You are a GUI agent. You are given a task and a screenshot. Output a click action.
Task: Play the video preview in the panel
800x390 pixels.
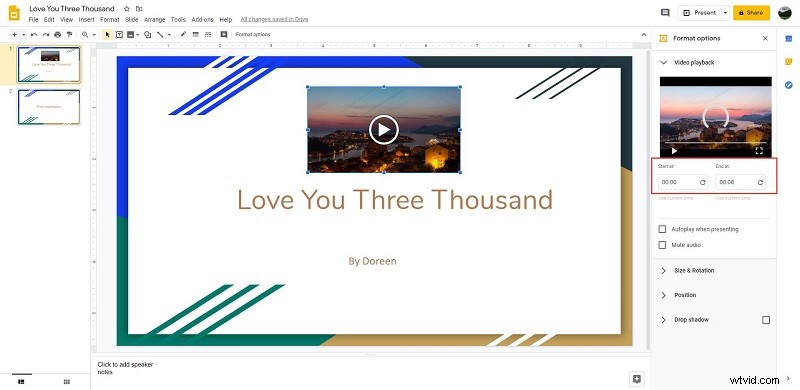click(674, 151)
